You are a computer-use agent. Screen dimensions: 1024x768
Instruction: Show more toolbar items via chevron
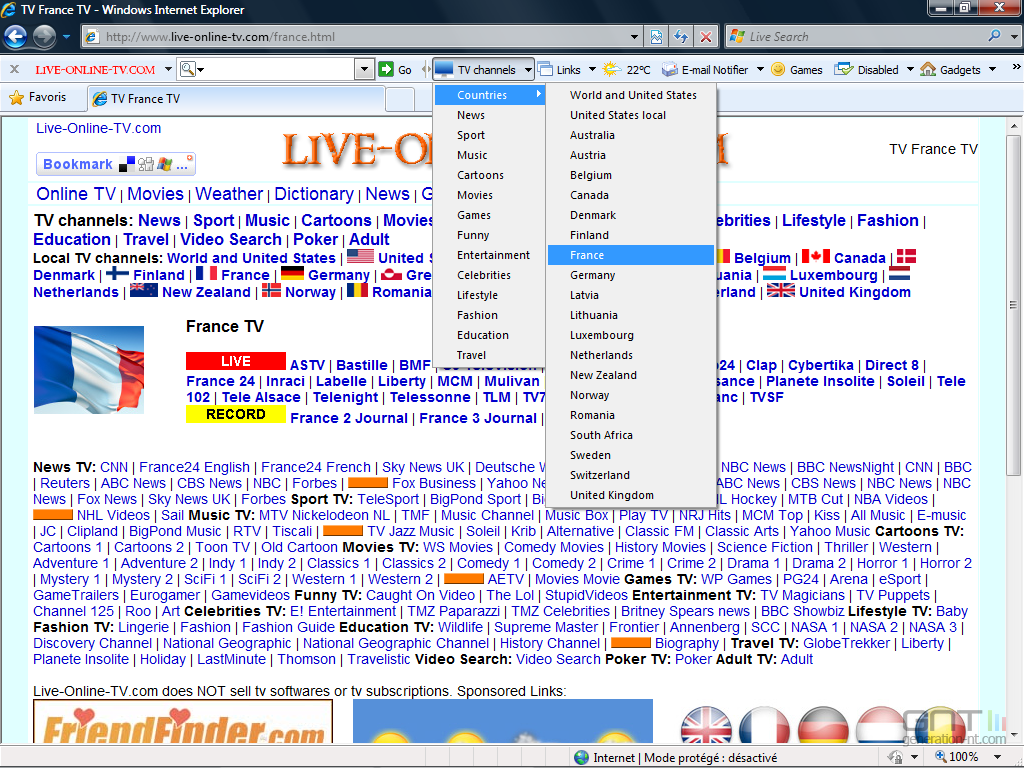pos(1016,67)
